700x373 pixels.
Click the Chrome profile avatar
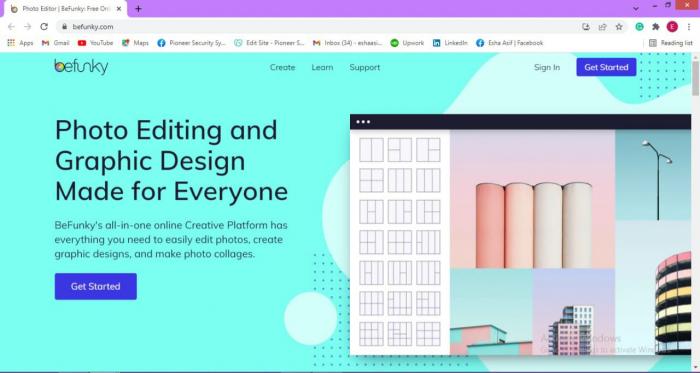tap(672, 27)
